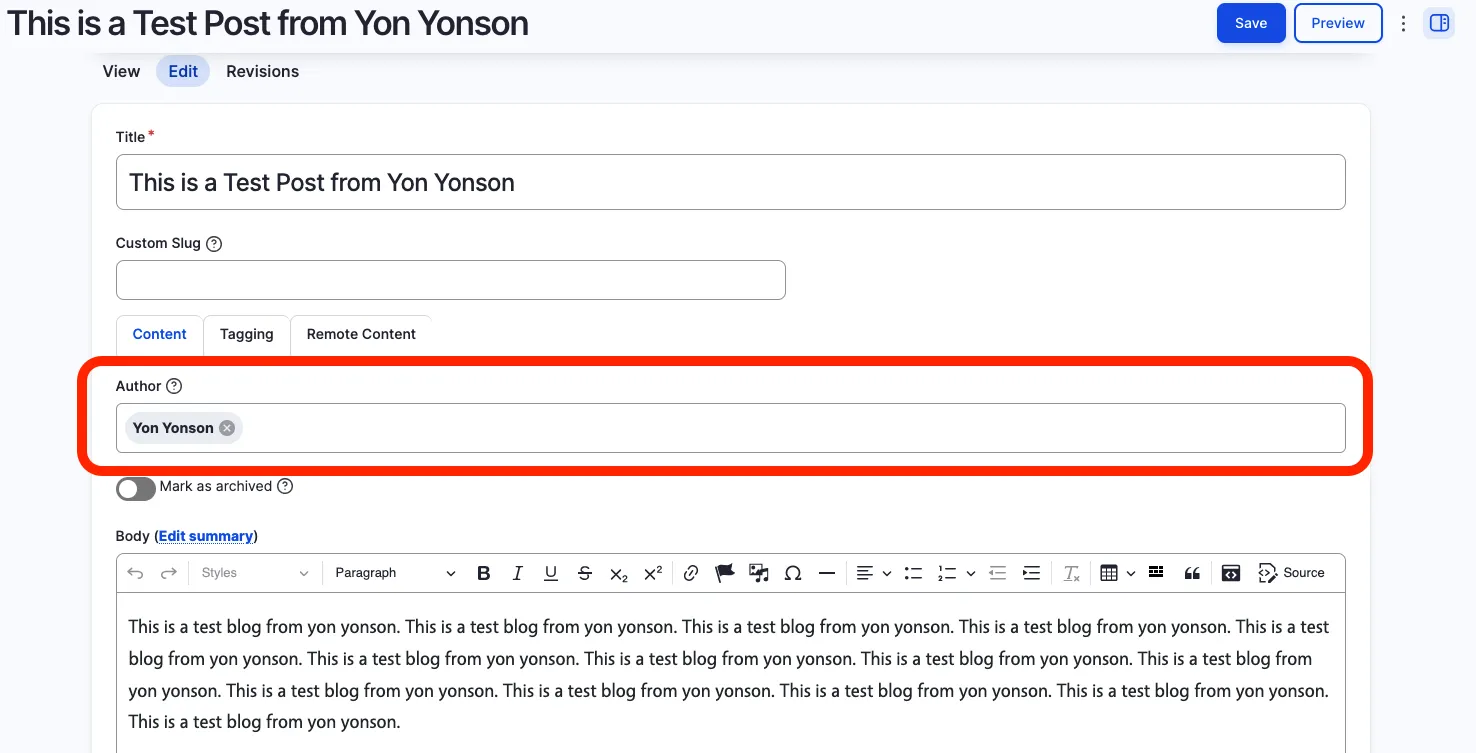Open special characters omega icon
The image size is (1476, 753).
[x=793, y=573]
